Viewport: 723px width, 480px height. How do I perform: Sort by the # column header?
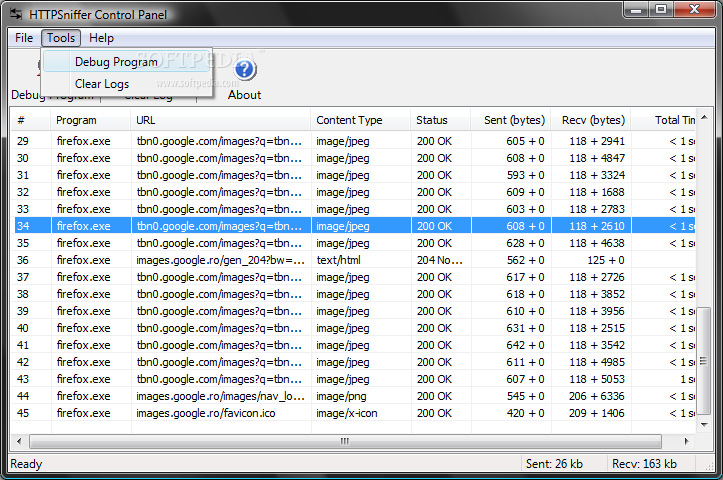pyautogui.click(x=30, y=120)
